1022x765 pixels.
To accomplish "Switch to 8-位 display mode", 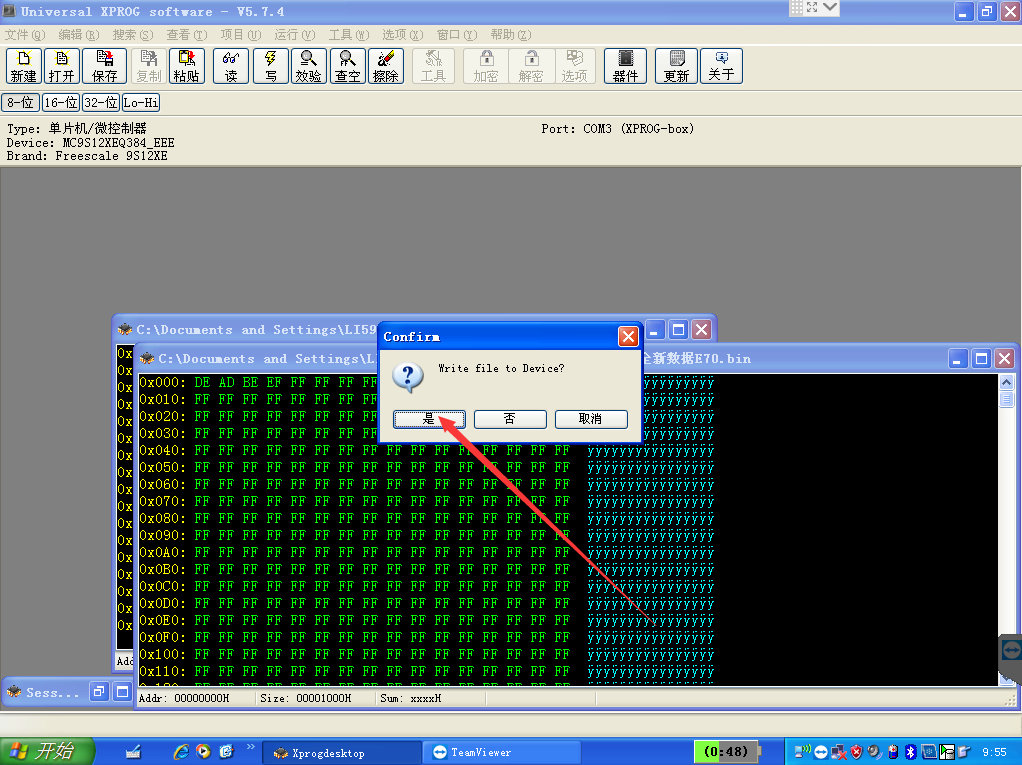I will (x=20, y=102).
